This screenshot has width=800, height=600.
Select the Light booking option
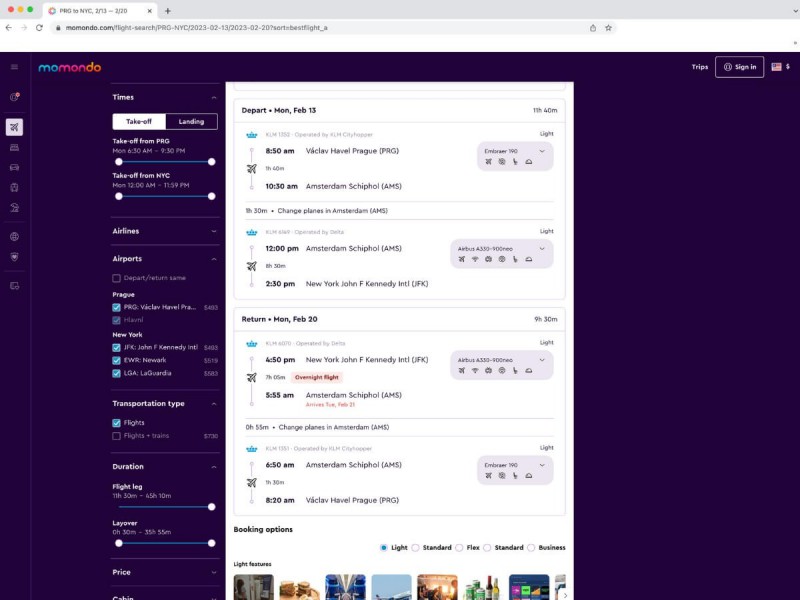click(x=384, y=547)
